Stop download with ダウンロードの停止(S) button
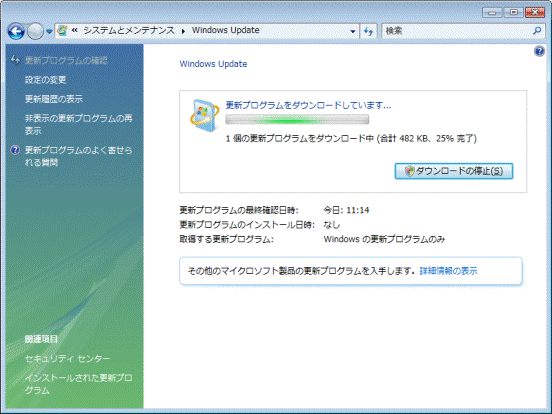The image size is (552, 414). [454, 171]
